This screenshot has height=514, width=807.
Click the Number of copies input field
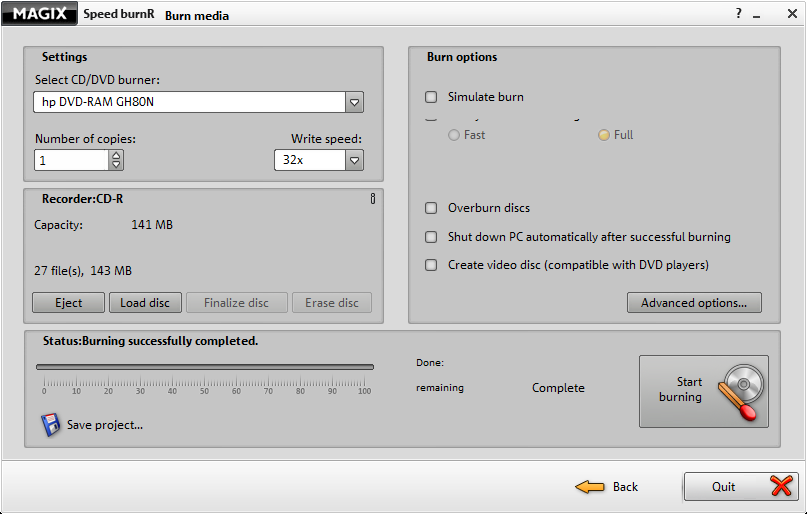(x=71, y=160)
